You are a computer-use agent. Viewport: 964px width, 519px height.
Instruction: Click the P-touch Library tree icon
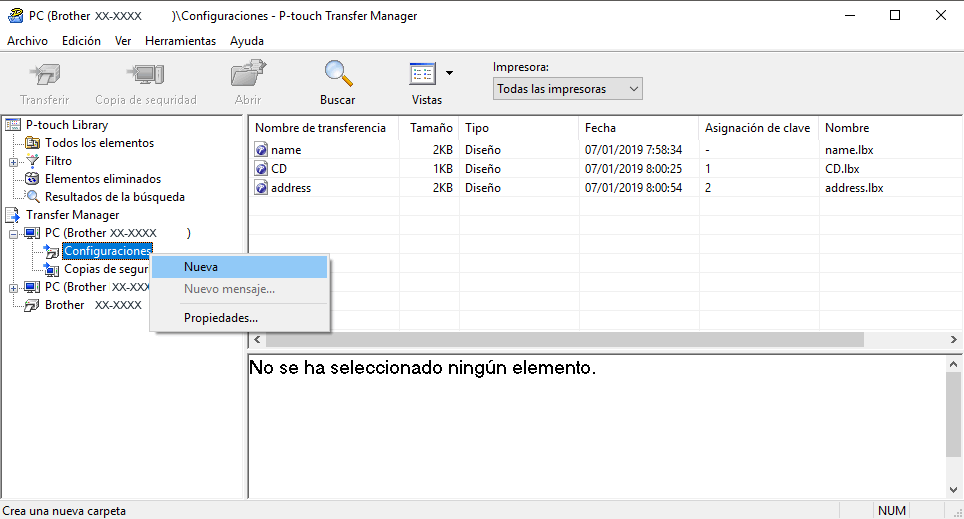(13, 125)
